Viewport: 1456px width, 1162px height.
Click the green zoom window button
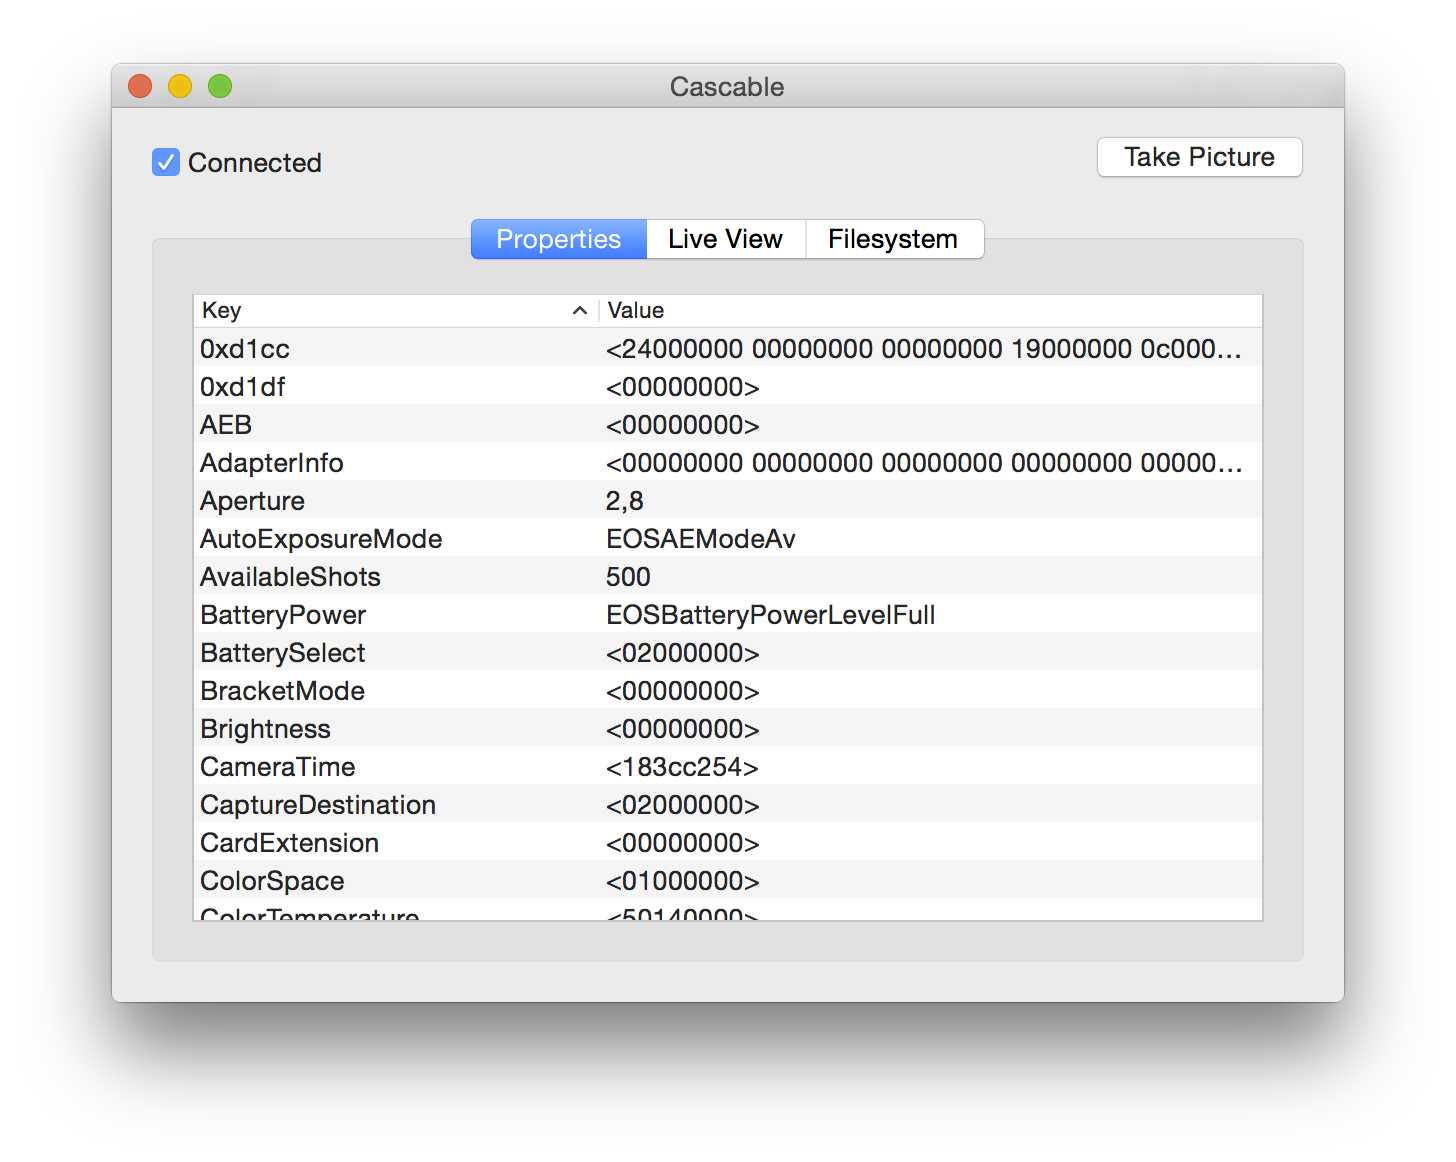click(220, 87)
